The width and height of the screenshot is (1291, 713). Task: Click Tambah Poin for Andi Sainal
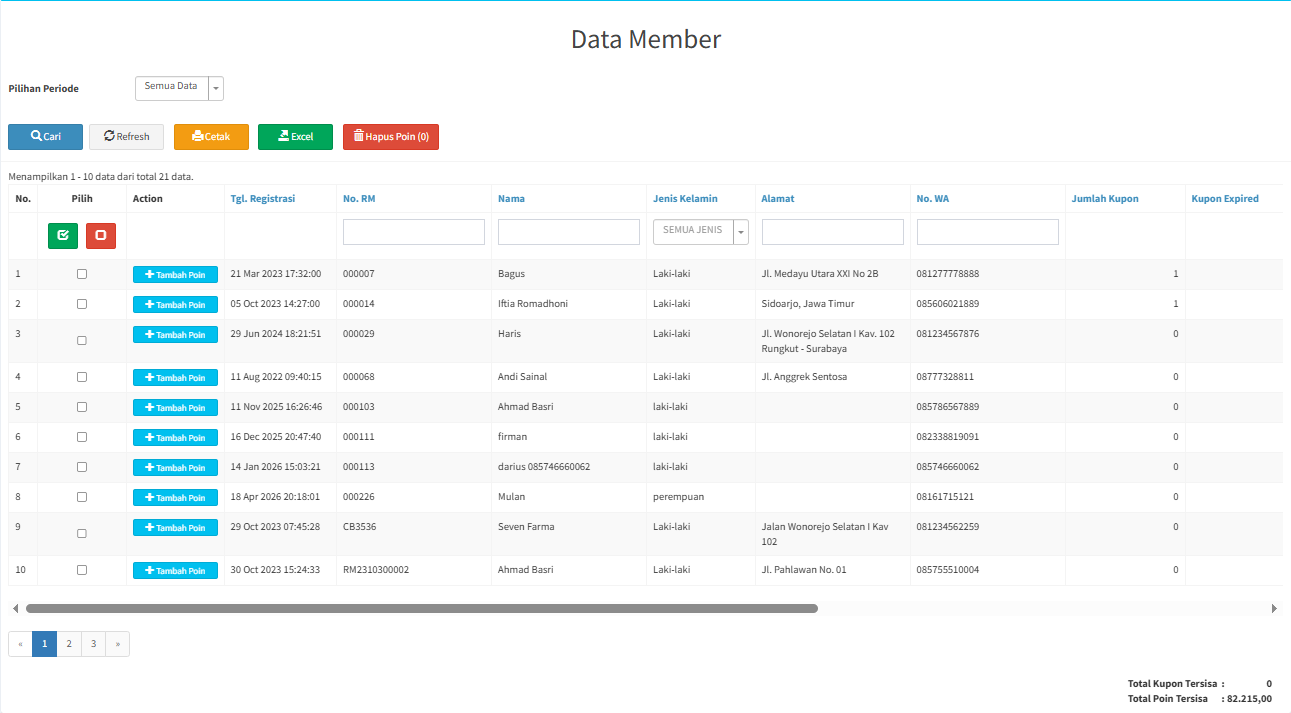[175, 378]
